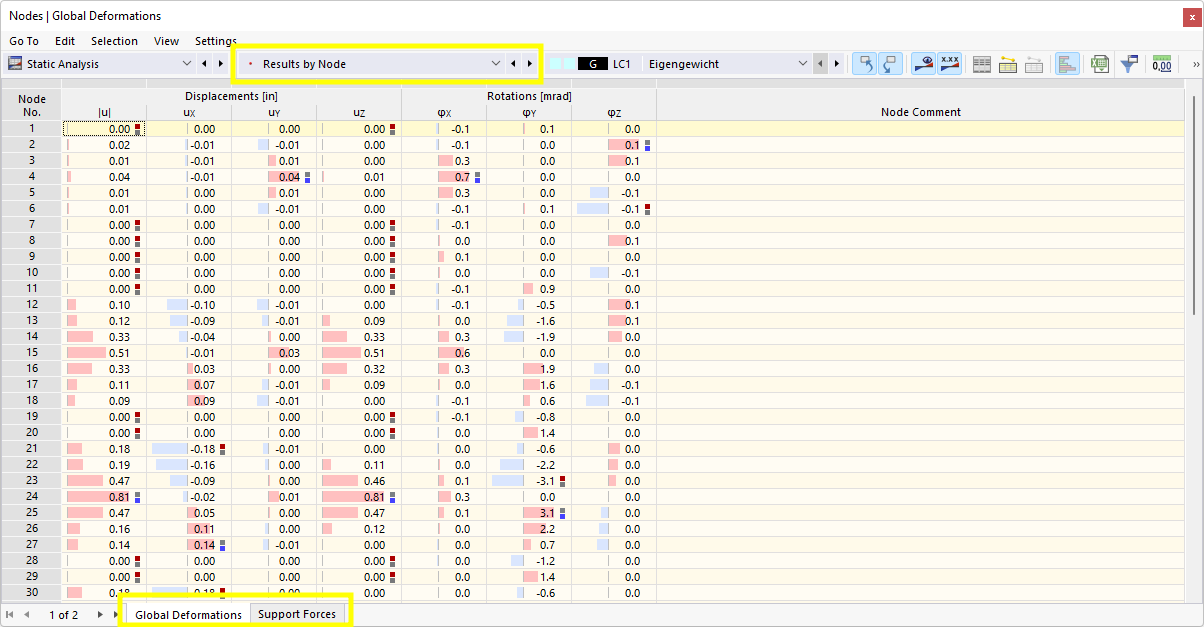Viewport: 1204px width, 627px height.
Task: Click the yellow member results table icon
Action: point(1007,63)
